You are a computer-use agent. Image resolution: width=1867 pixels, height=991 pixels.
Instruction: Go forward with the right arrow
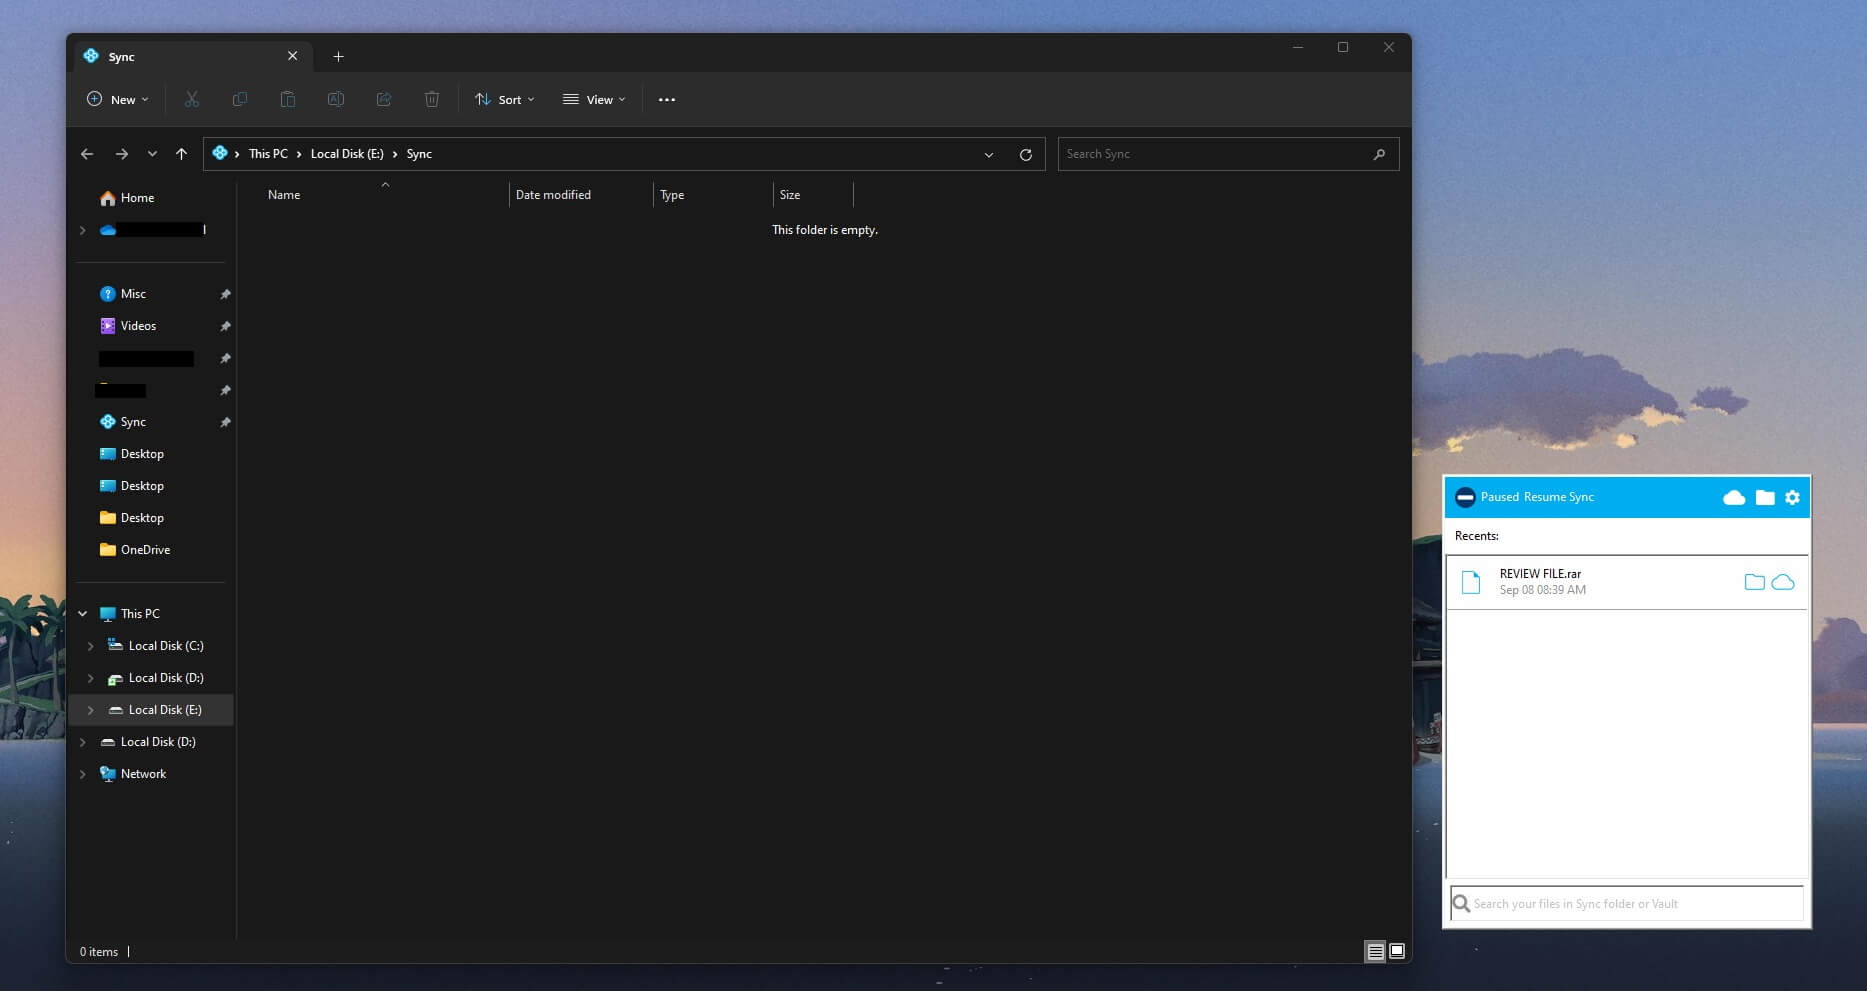coord(122,154)
